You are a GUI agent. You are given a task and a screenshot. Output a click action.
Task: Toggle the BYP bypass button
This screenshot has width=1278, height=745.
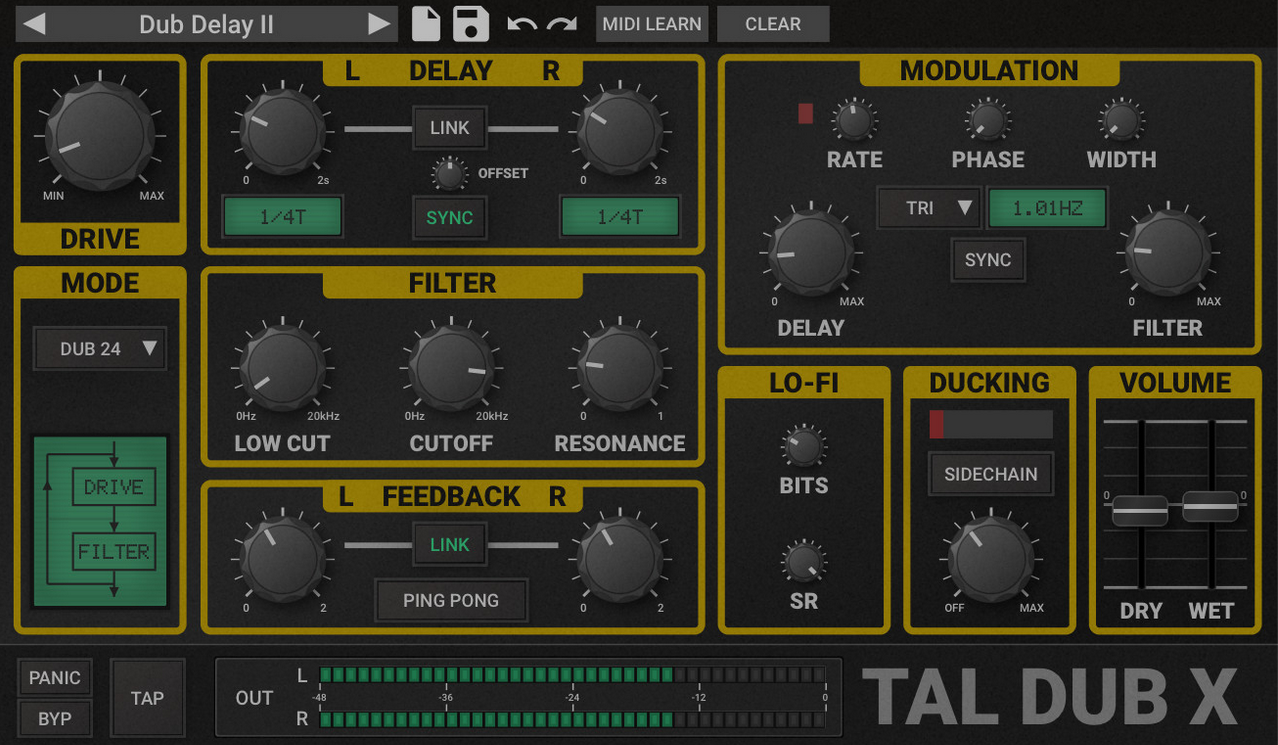point(55,719)
